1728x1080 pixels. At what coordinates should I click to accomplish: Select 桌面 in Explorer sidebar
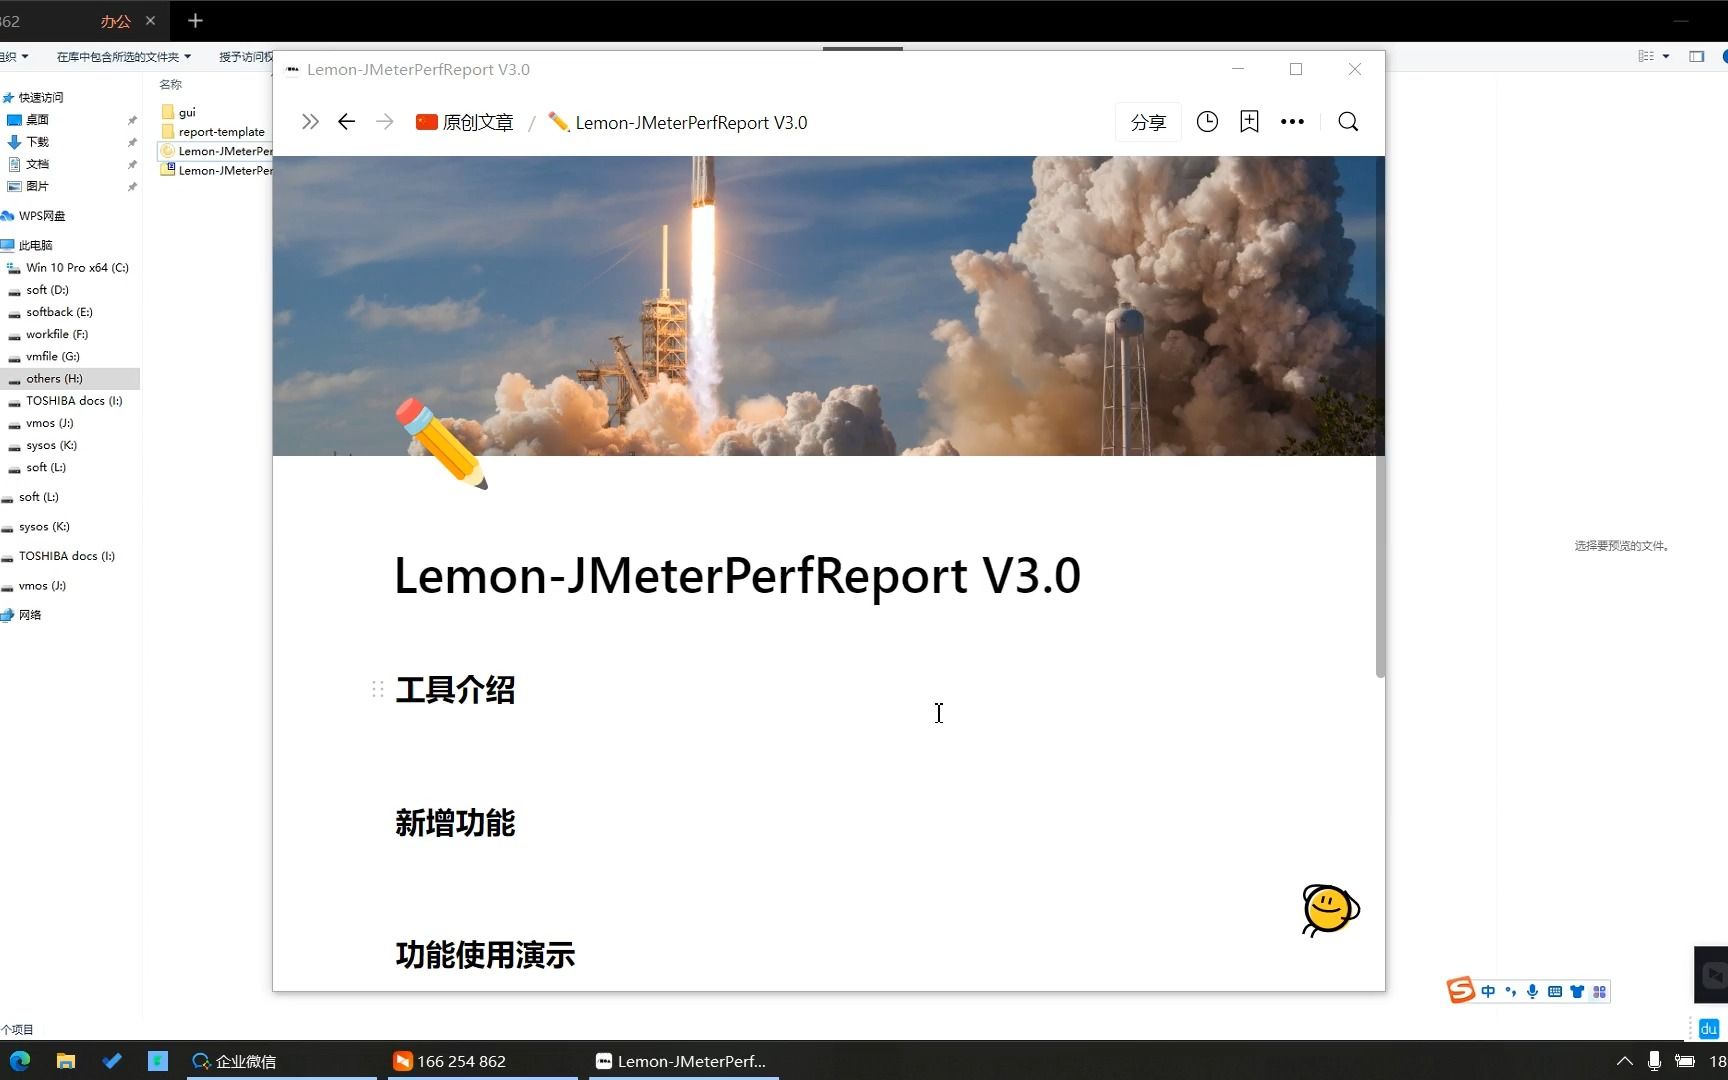pyautogui.click(x=29, y=119)
